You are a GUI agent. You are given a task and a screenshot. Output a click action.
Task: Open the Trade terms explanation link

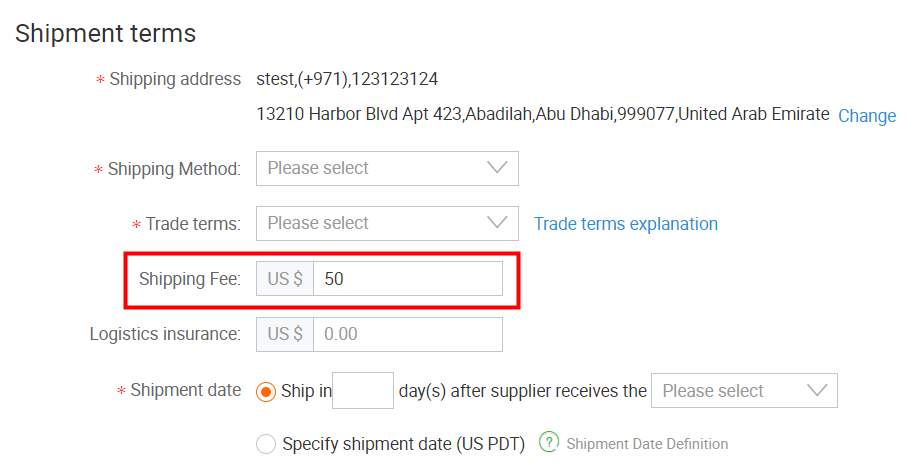click(626, 224)
